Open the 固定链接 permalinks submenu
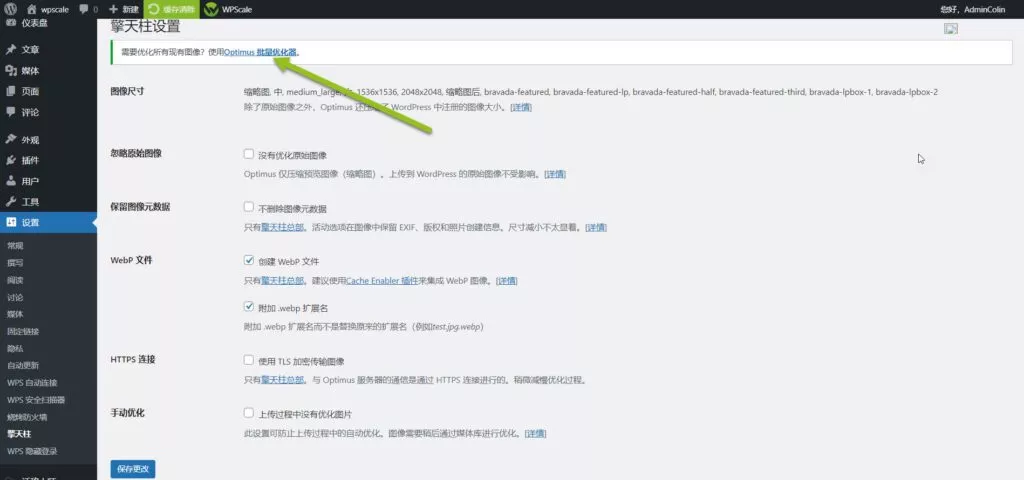The height and width of the screenshot is (480, 1024). point(24,331)
